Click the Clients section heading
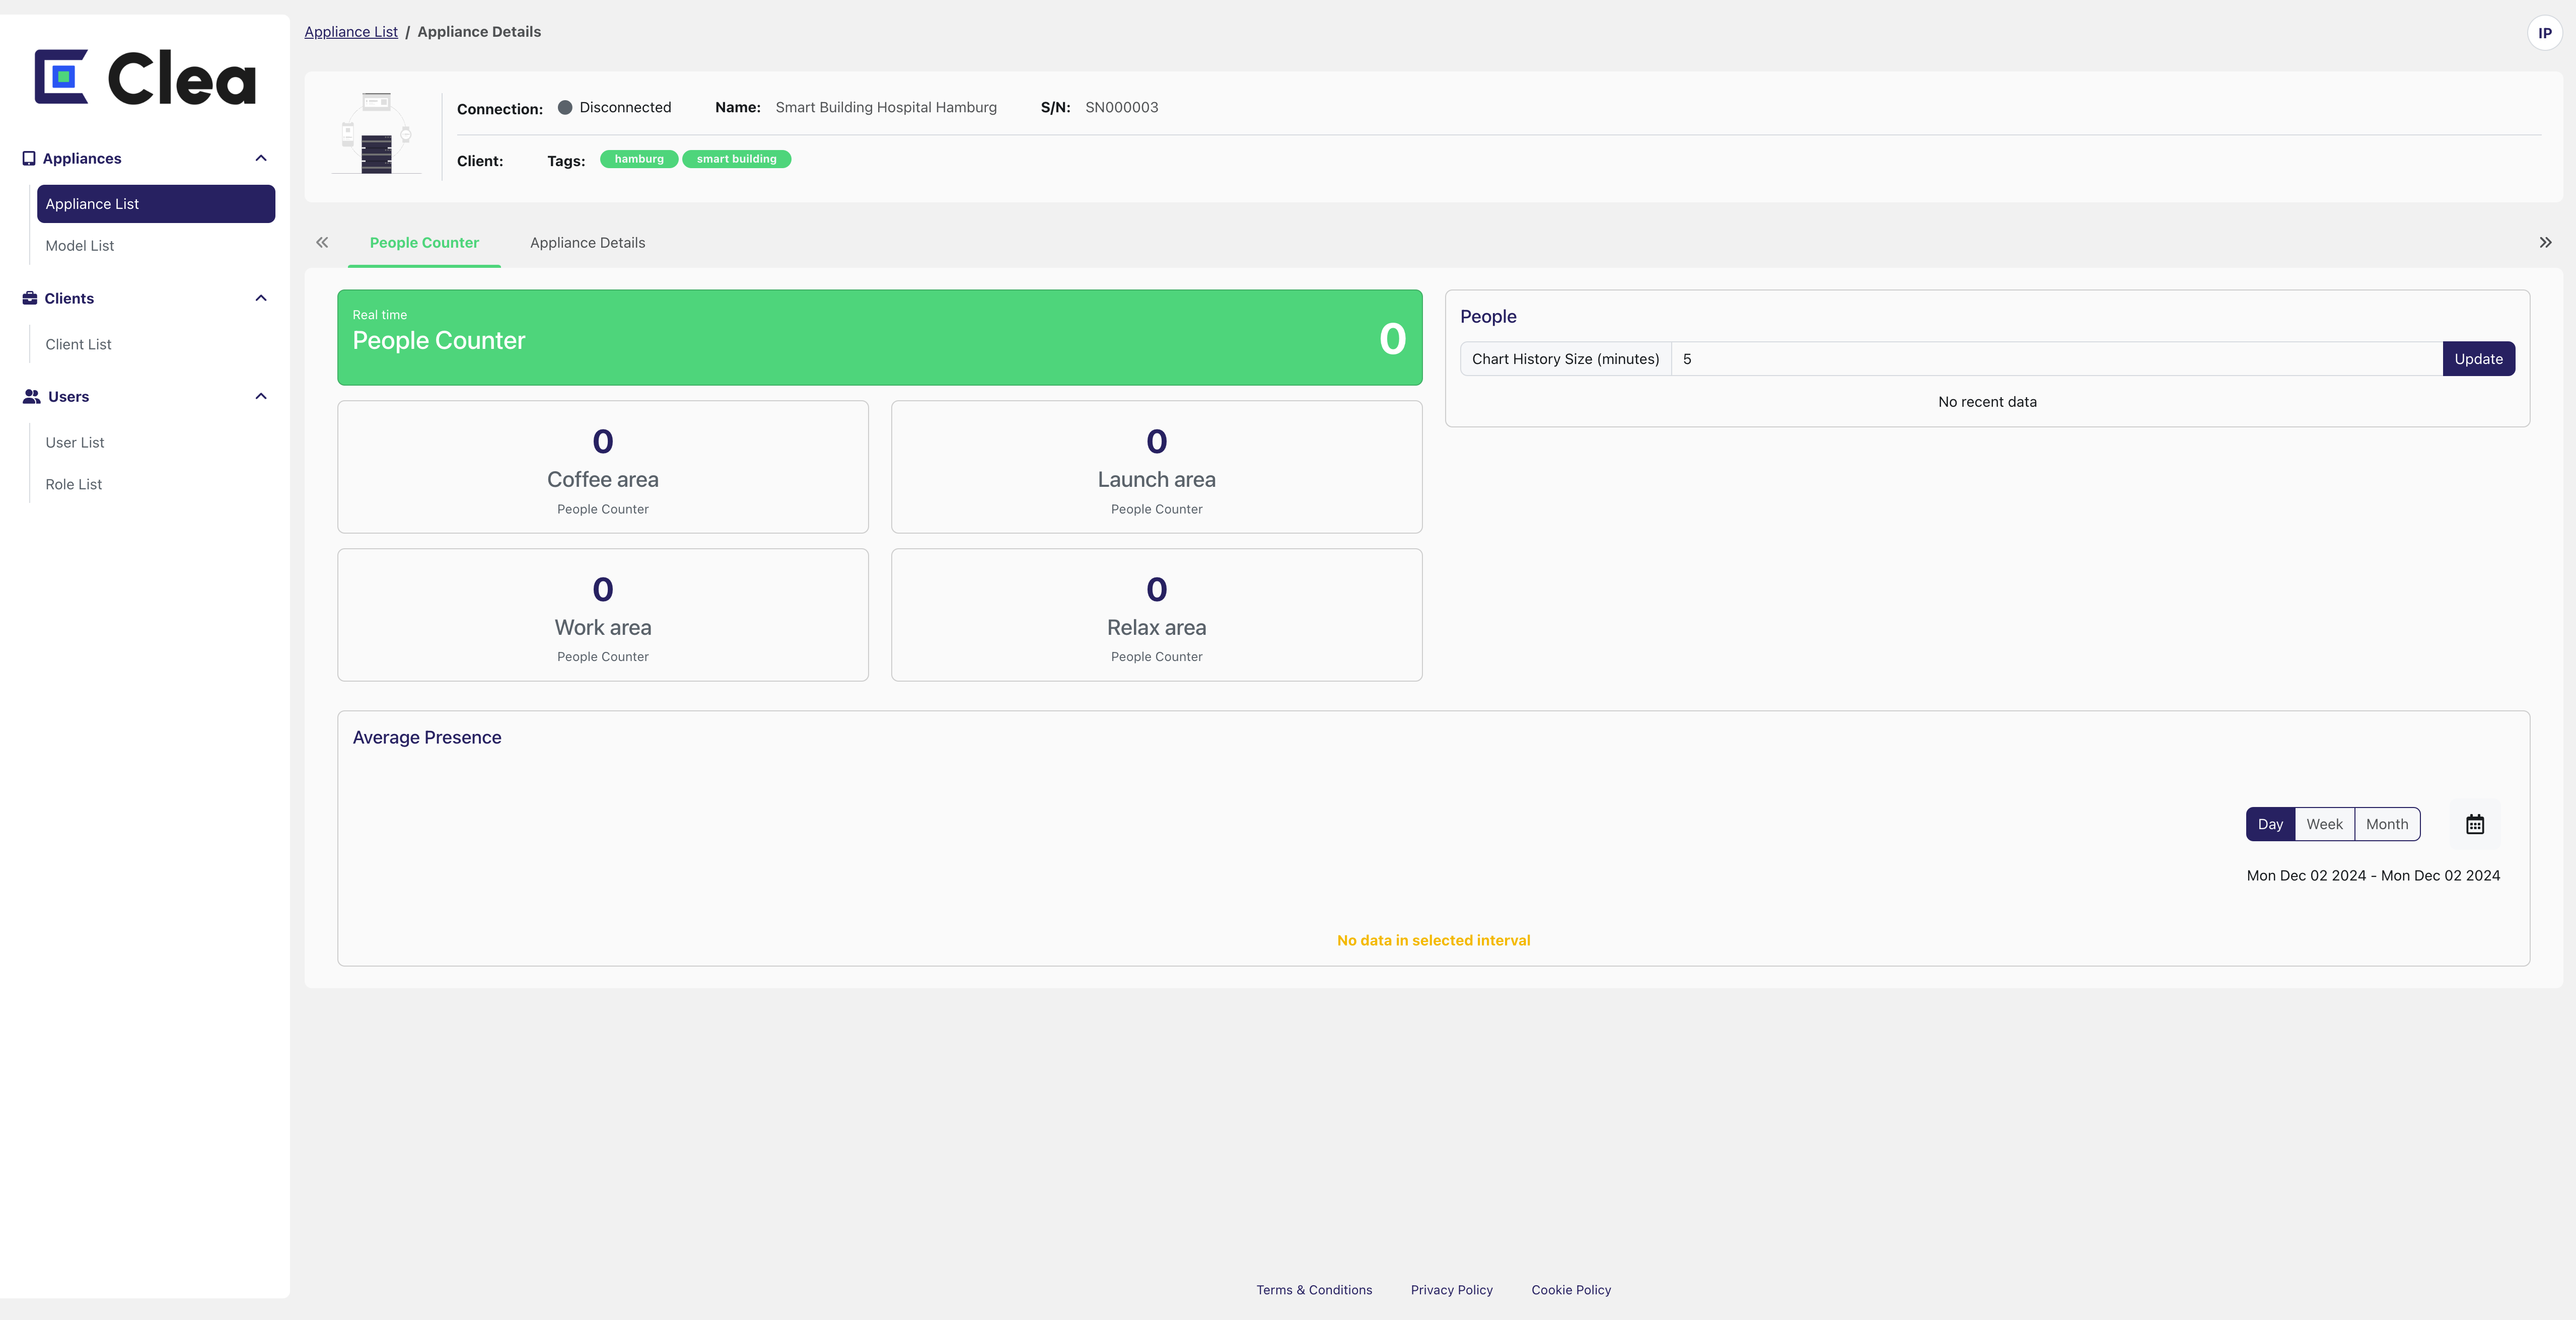The height and width of the screenshot is (1320, 2576). [x=69, y=298]
